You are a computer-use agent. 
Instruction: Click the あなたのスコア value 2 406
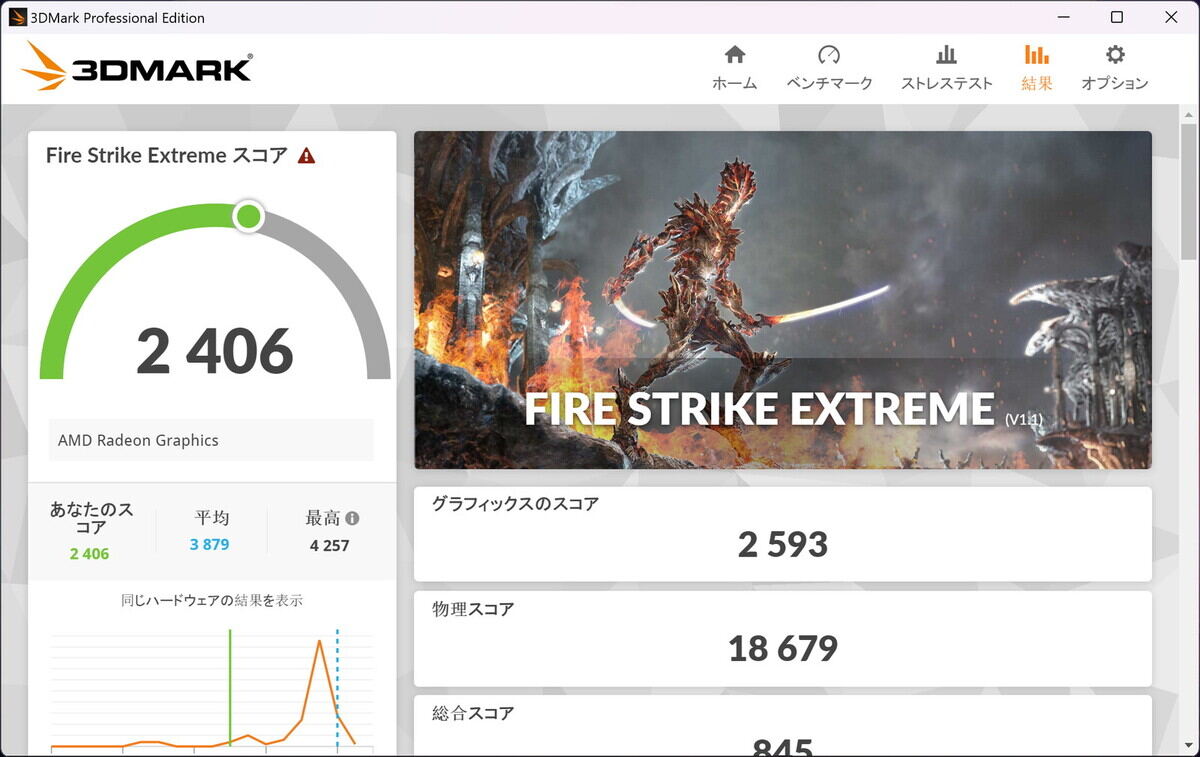pyautogui.click(x=90, y=554)
